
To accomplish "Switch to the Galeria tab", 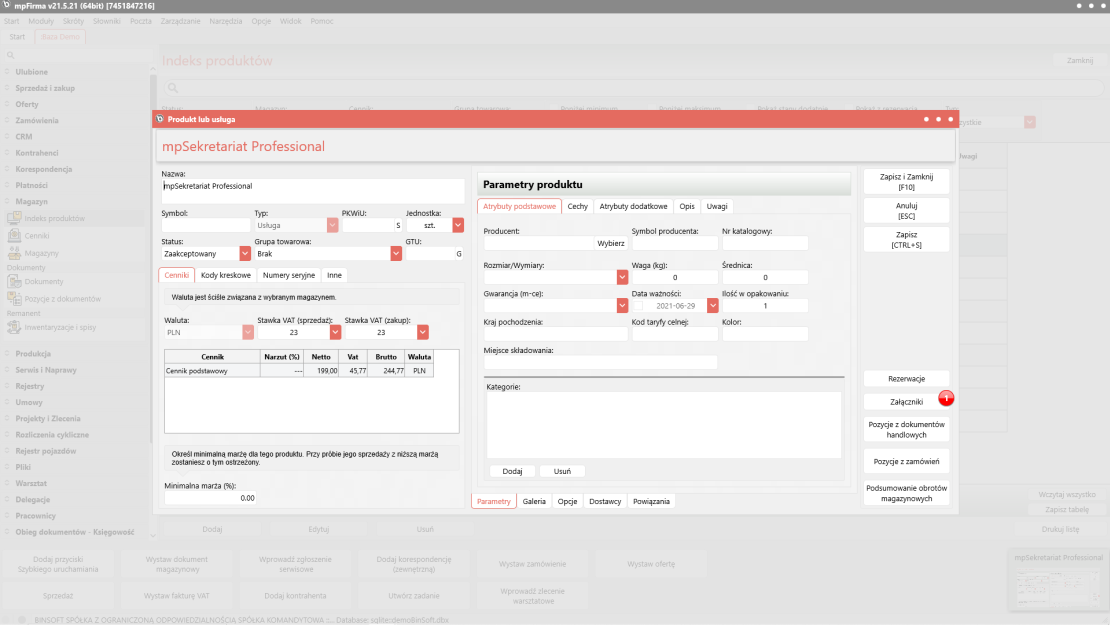I will 534,501.
